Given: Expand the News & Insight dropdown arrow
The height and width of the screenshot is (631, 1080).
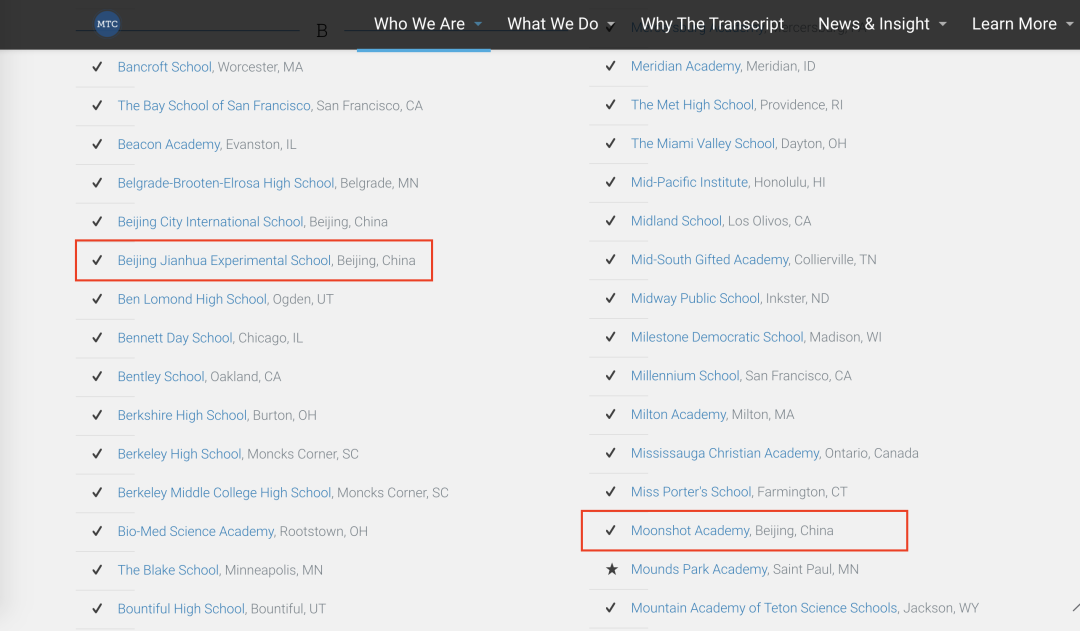Looking at the screenshot, I should point(943,24).
